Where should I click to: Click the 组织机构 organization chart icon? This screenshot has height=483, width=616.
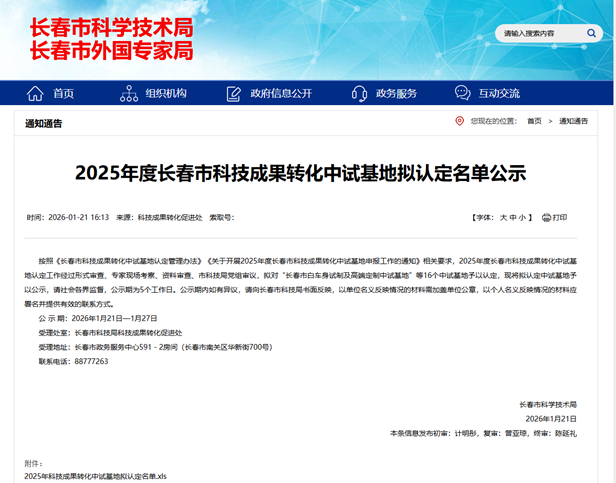(128, 93)
